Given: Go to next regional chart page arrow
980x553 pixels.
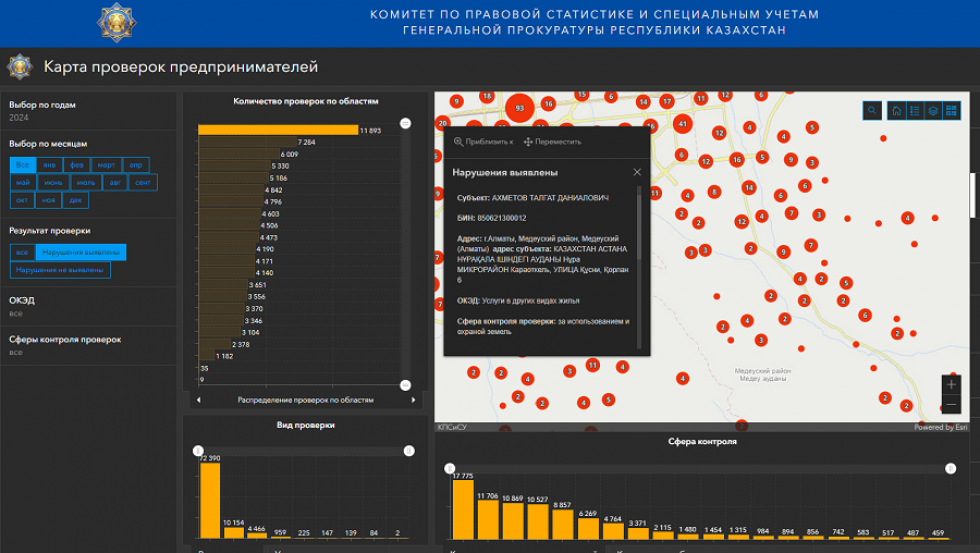Looking at the screenshot, I should tap(414, 400).
